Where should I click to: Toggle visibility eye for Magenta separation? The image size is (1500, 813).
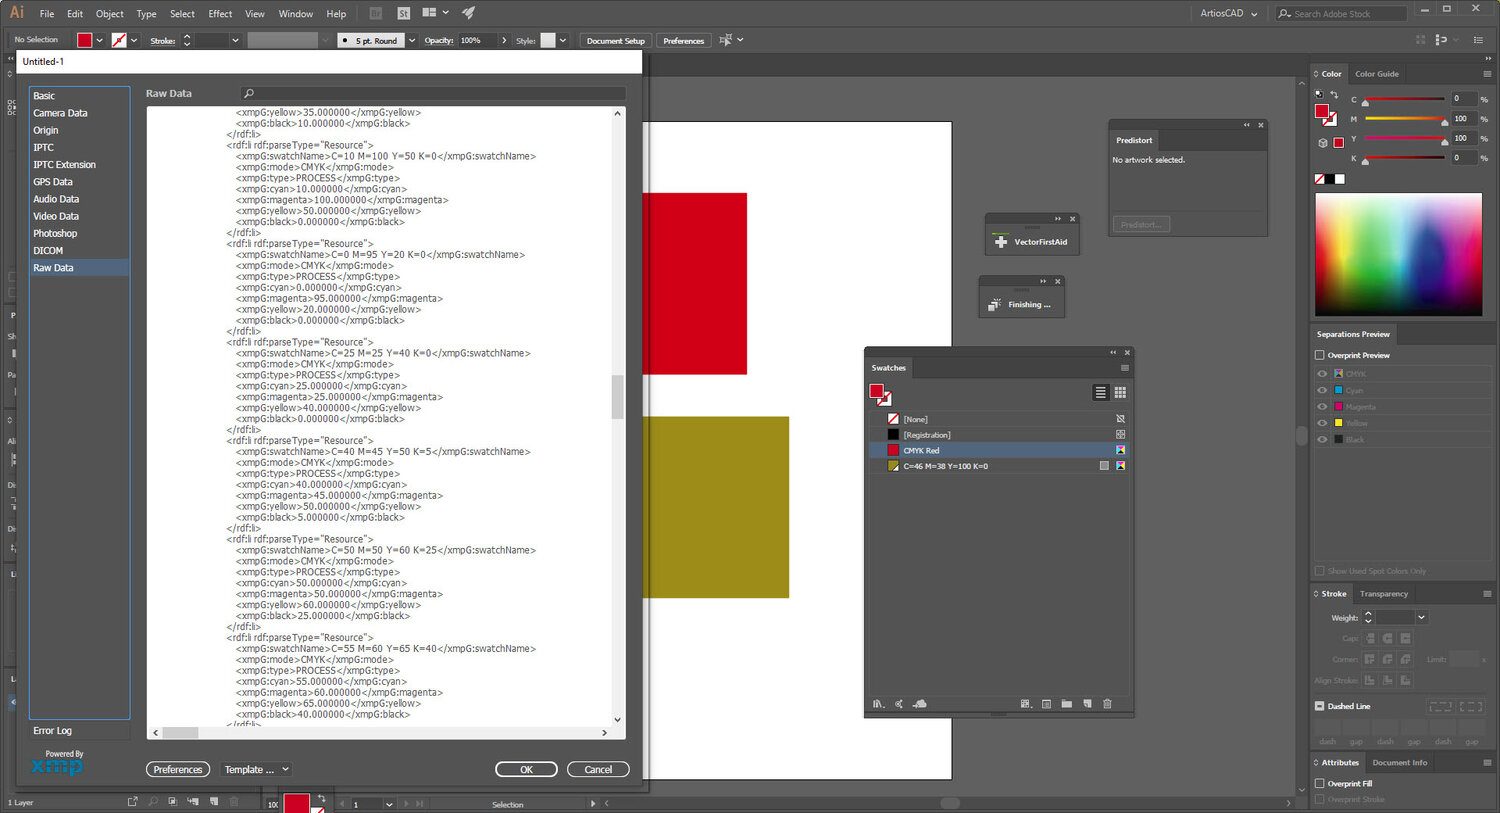(x=1322, y=407)
